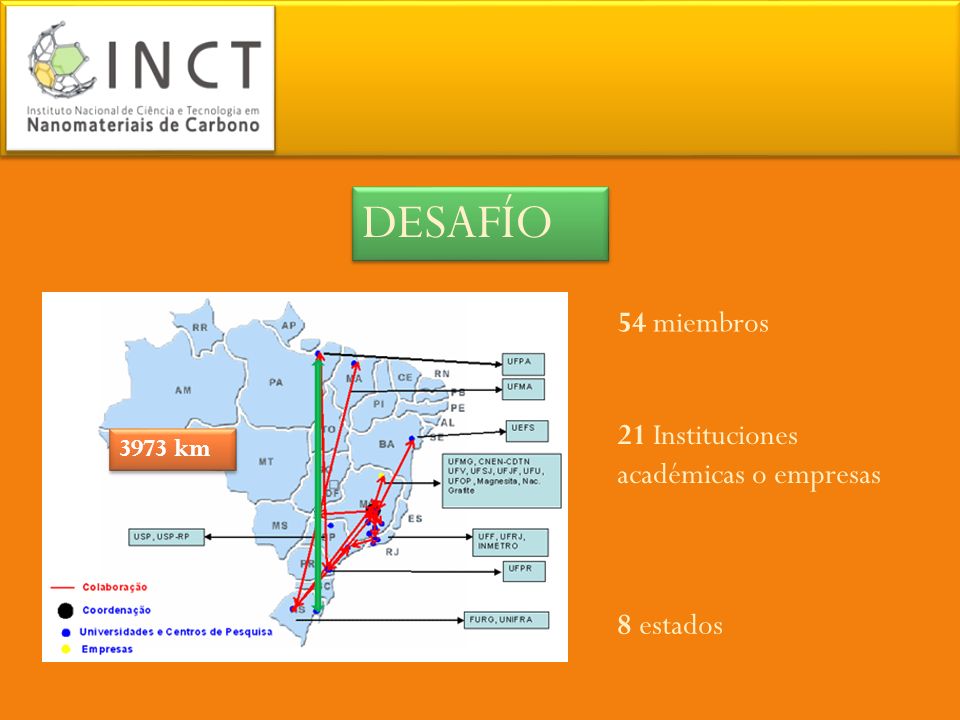This screenshot has width=960, height=720.
Task: Click the PI state label on map
Action: click(x=378, y=404)
